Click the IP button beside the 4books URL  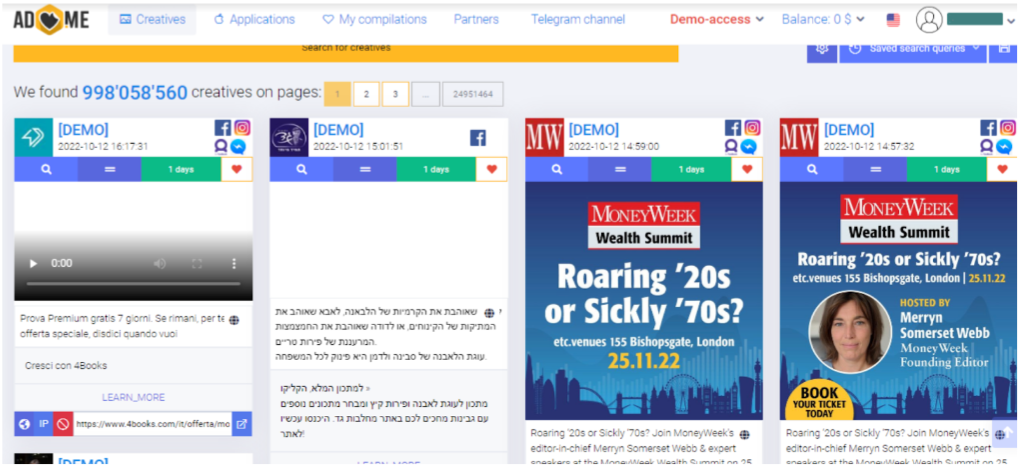pyautogui.click(x=44, y=424)
